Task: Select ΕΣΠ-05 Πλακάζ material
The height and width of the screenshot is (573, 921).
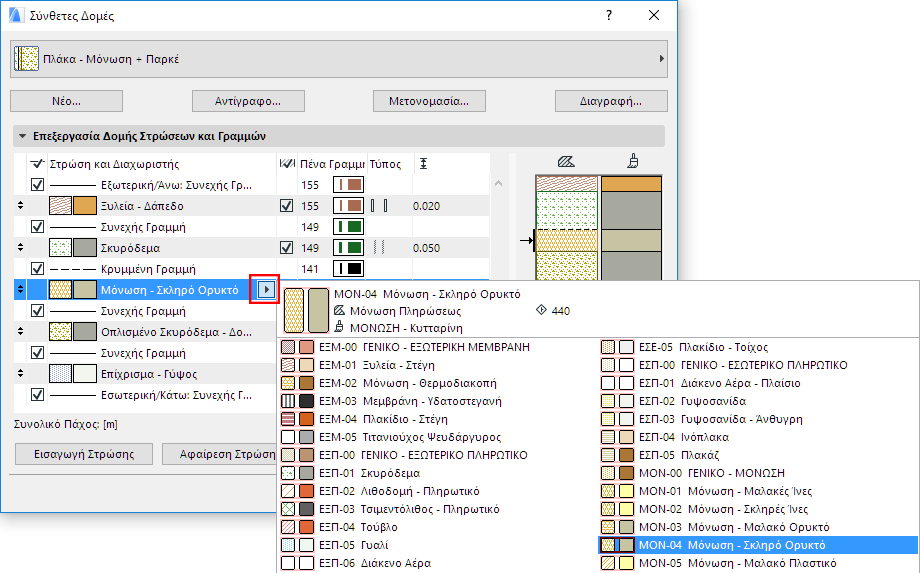Action: click(758, 455)
